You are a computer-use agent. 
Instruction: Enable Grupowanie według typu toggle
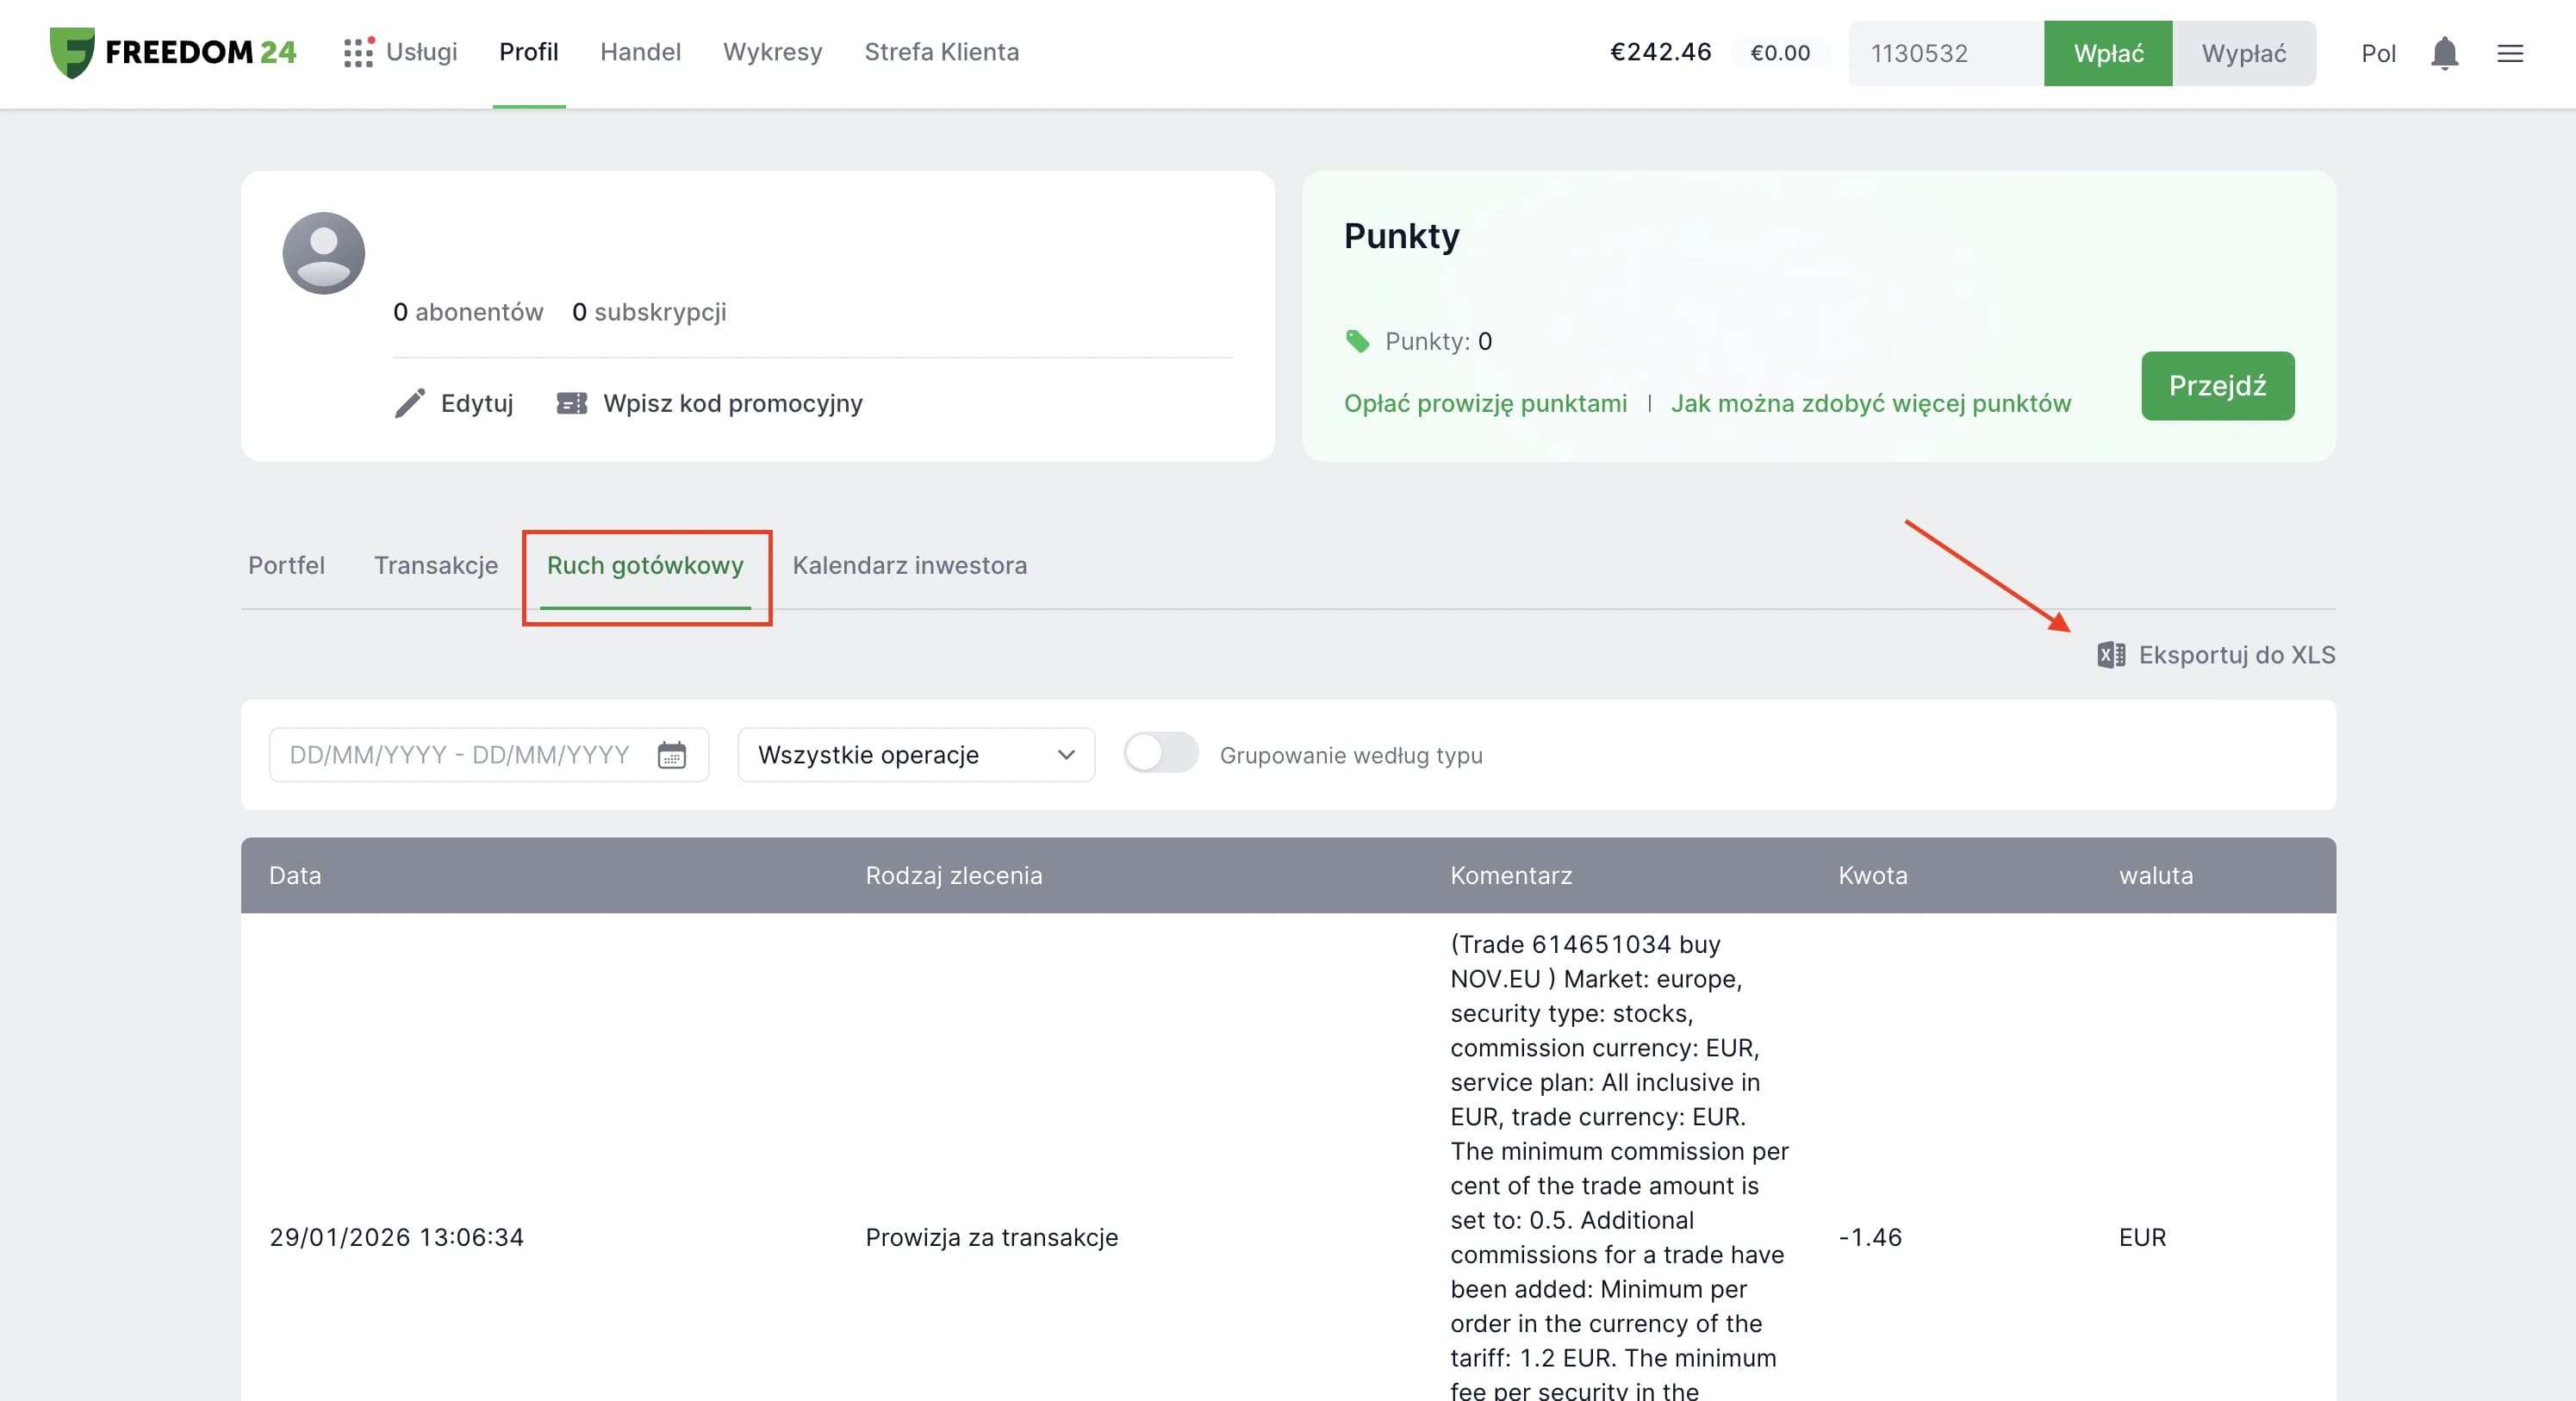coord(1160,754)
